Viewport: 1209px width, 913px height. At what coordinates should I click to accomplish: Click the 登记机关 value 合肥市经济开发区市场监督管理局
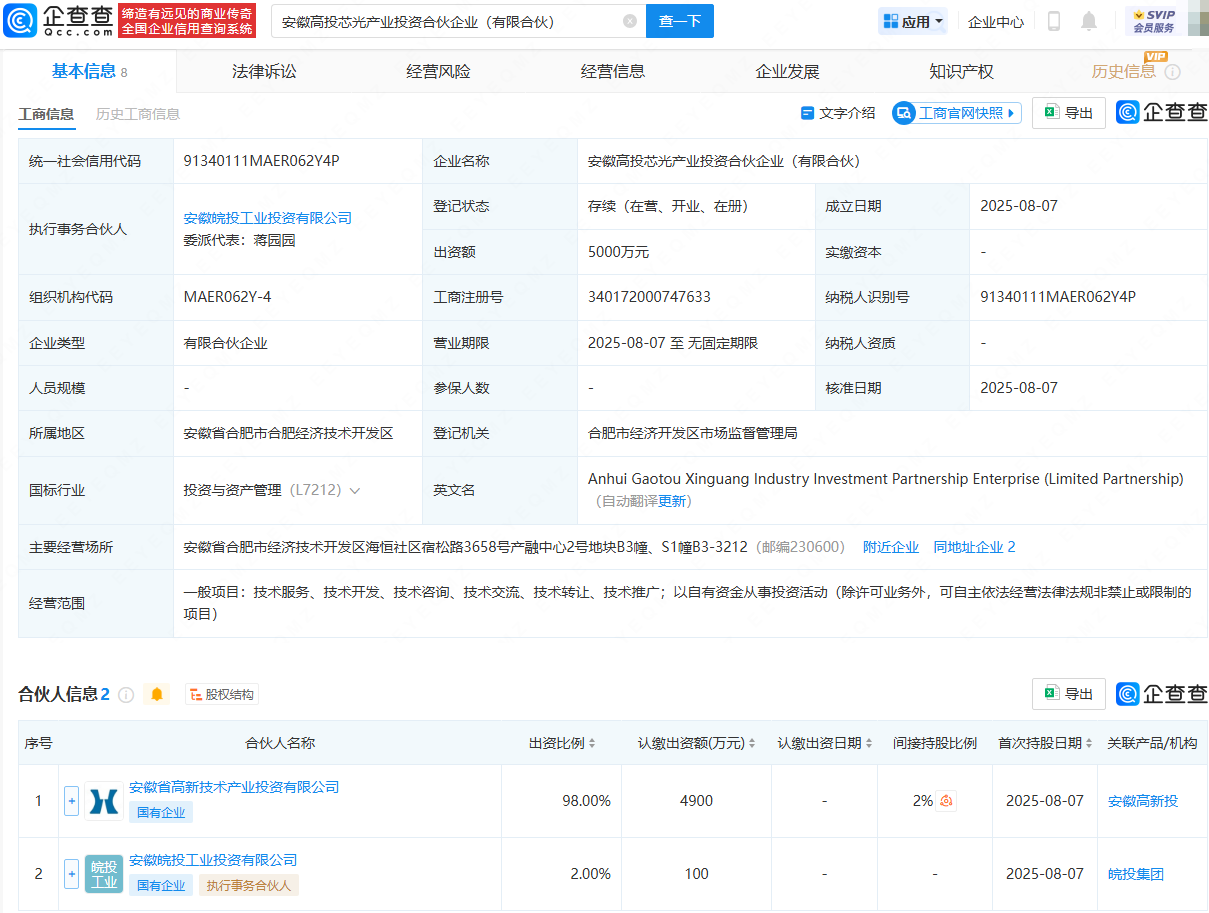[693, 433]
